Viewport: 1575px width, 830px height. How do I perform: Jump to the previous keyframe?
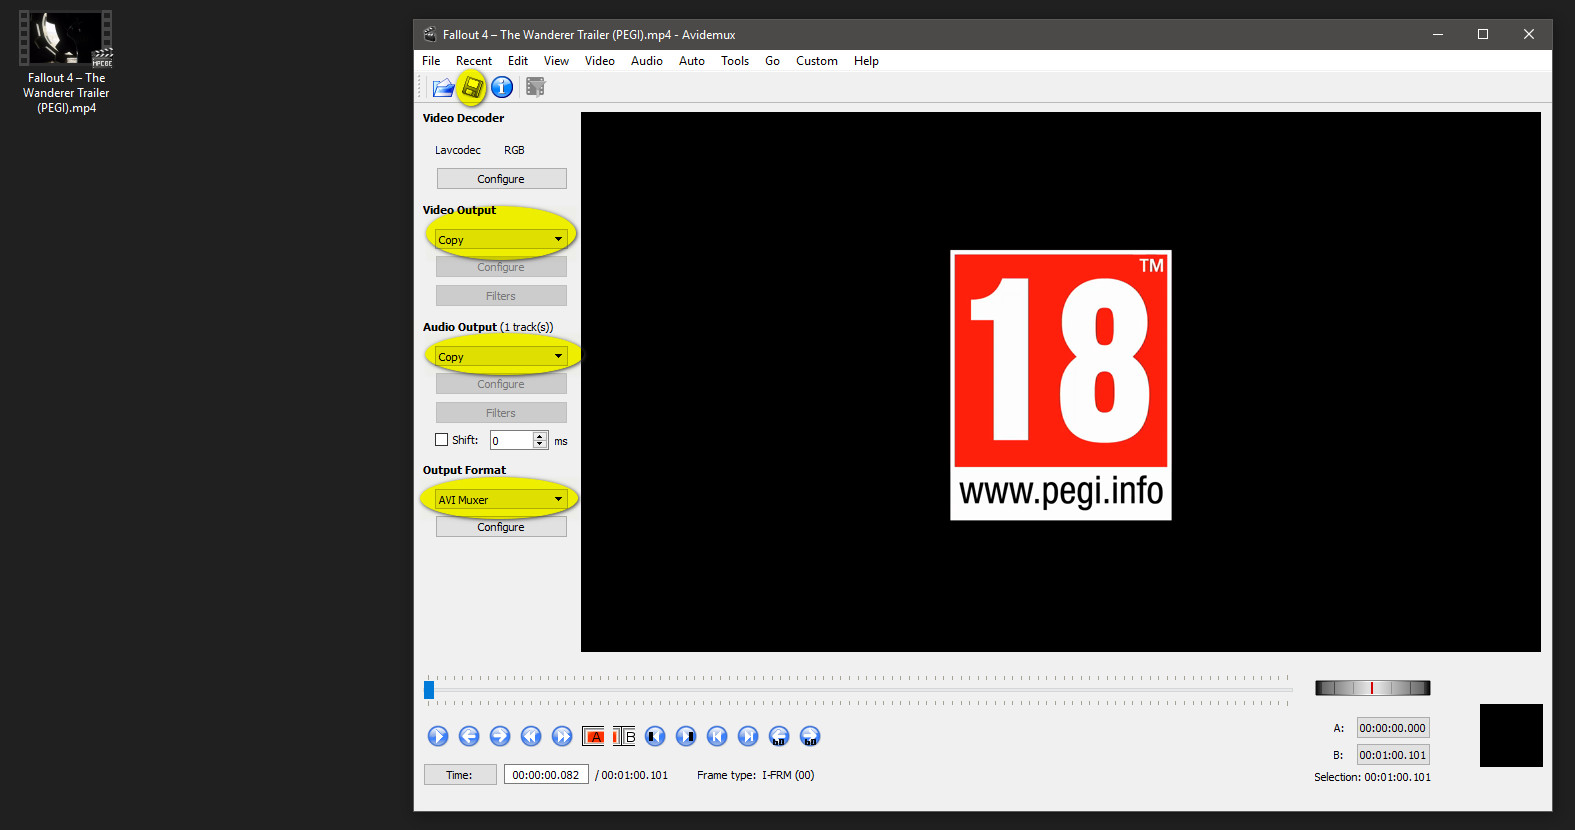531,736
